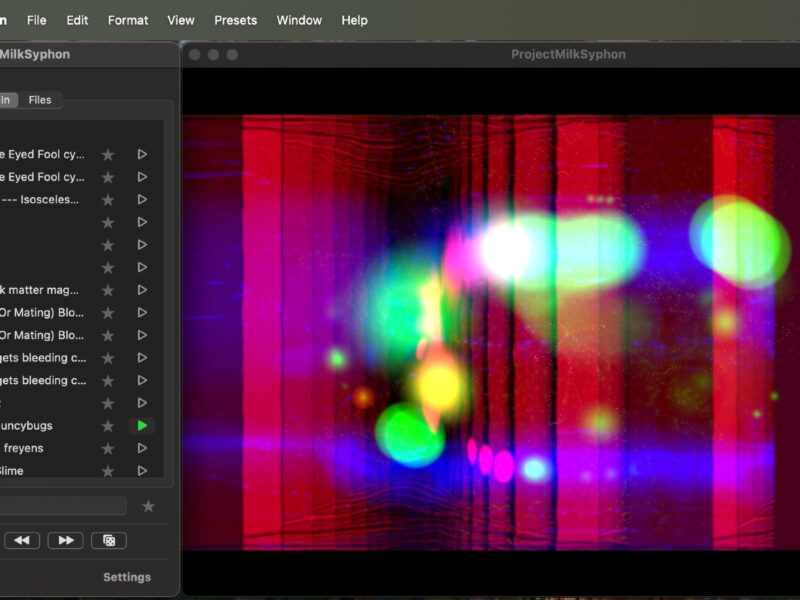Skip to next preset with fast-forward
800x600 pixels.
(x=65, y=540)
